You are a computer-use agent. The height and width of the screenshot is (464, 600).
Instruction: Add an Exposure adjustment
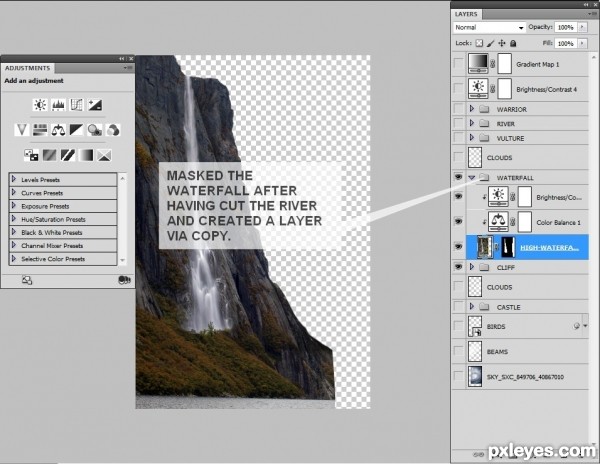95,105
